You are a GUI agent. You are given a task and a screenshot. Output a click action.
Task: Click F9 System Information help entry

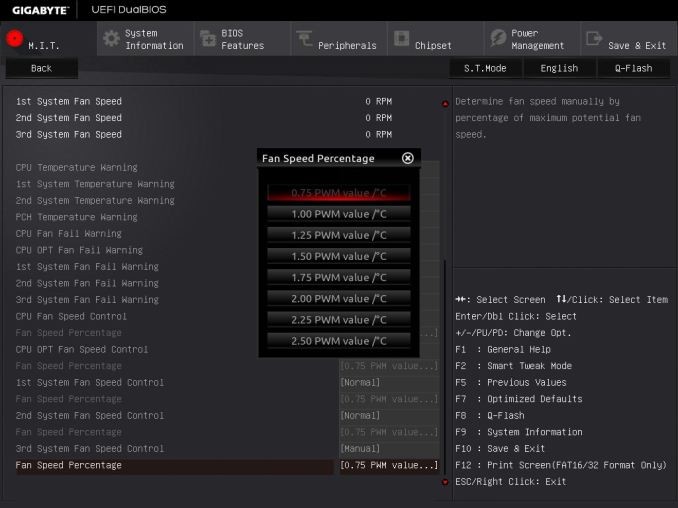click(x=519, y=432)
